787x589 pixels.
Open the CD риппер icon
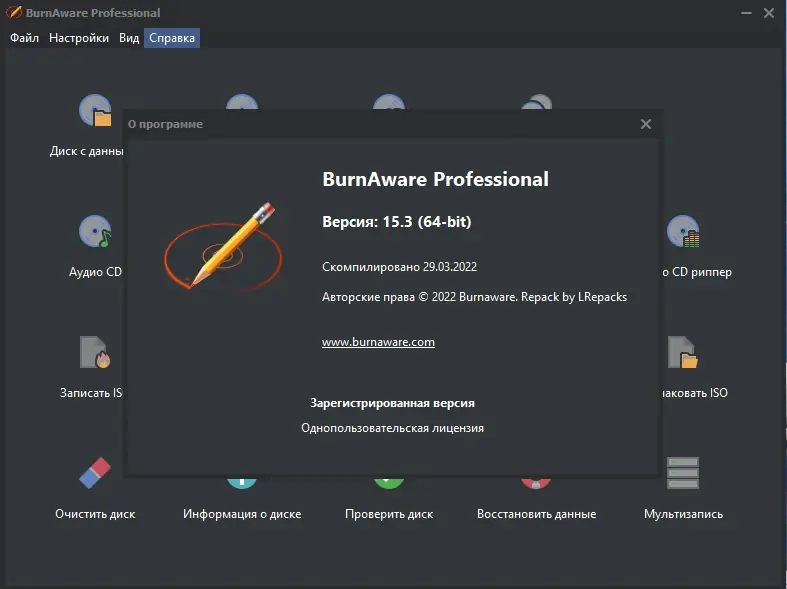click(x=683, y=231)
